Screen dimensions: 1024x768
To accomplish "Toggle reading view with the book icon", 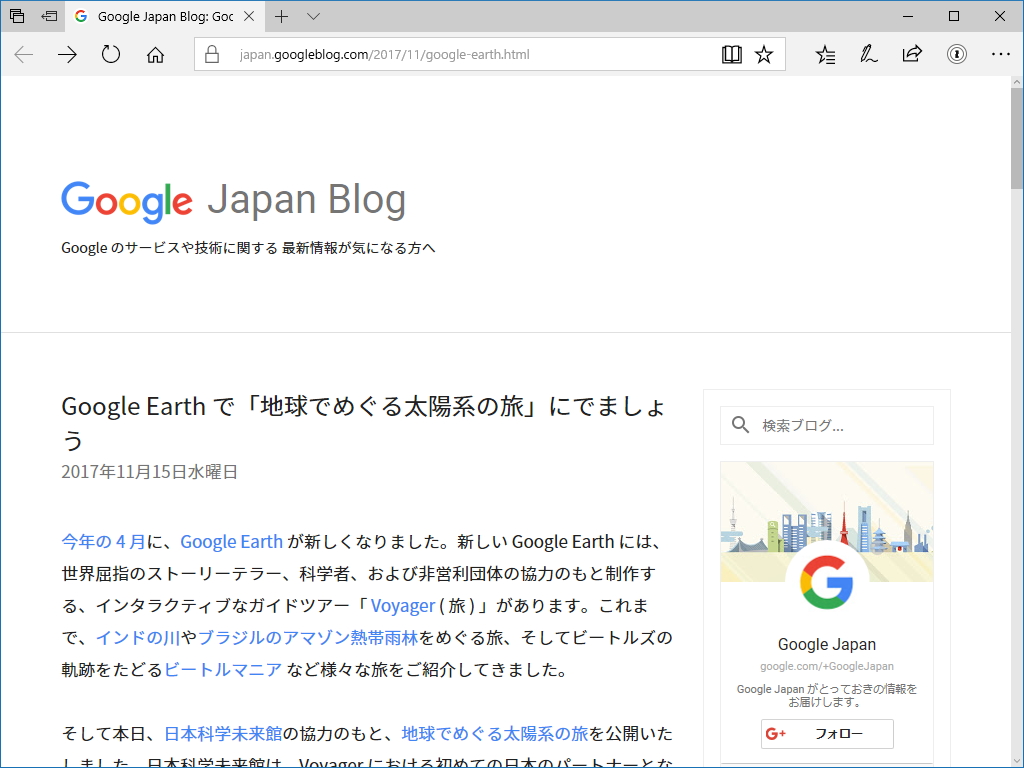I will tap(731, 55).
